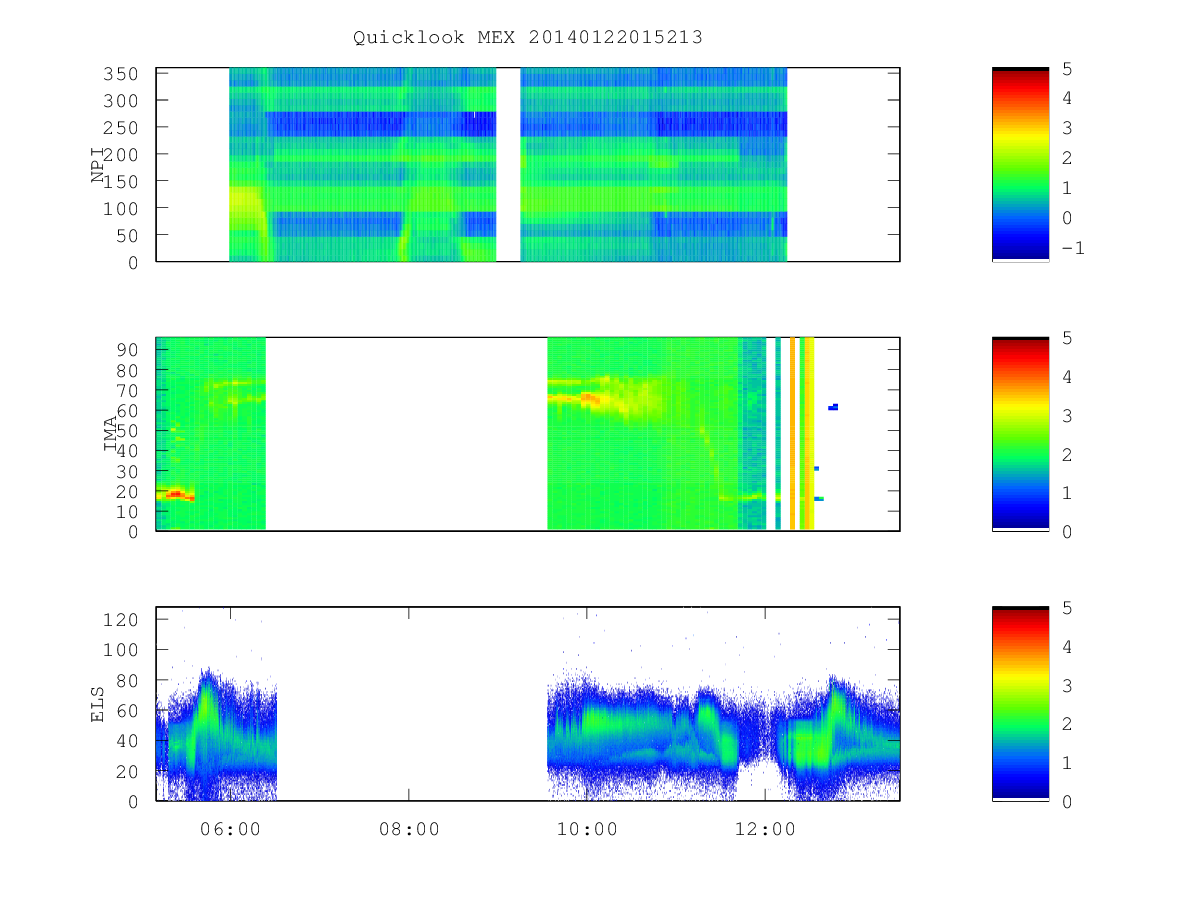Click the 08:00 time tick label
The image size is (1200, 900).
(409, 829)
